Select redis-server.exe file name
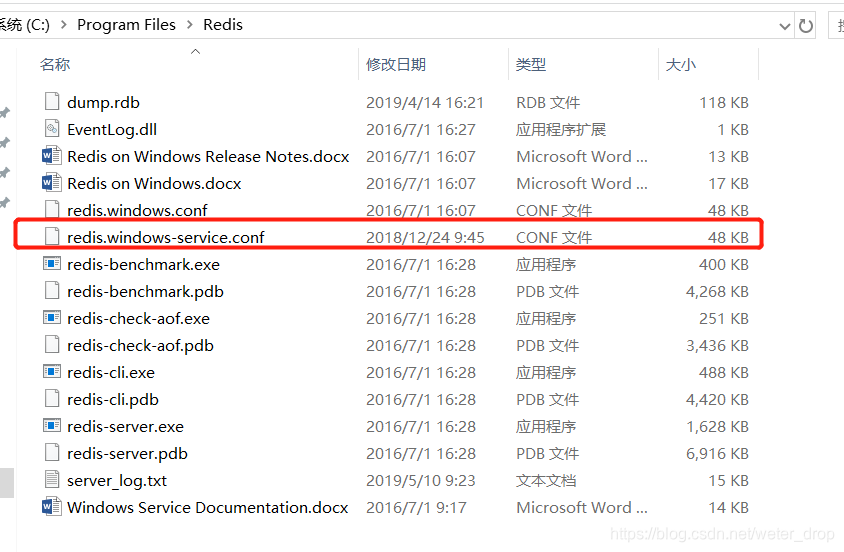The width and height of the screenshot is (844, 552). click(x=125, y=426)
